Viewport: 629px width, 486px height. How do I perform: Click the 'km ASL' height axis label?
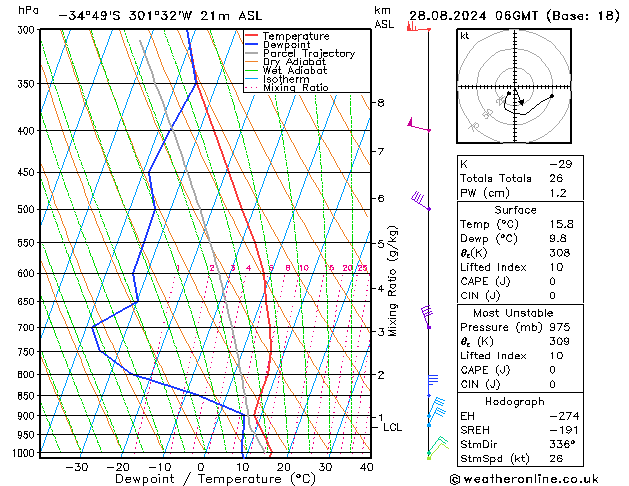point(384,17)
